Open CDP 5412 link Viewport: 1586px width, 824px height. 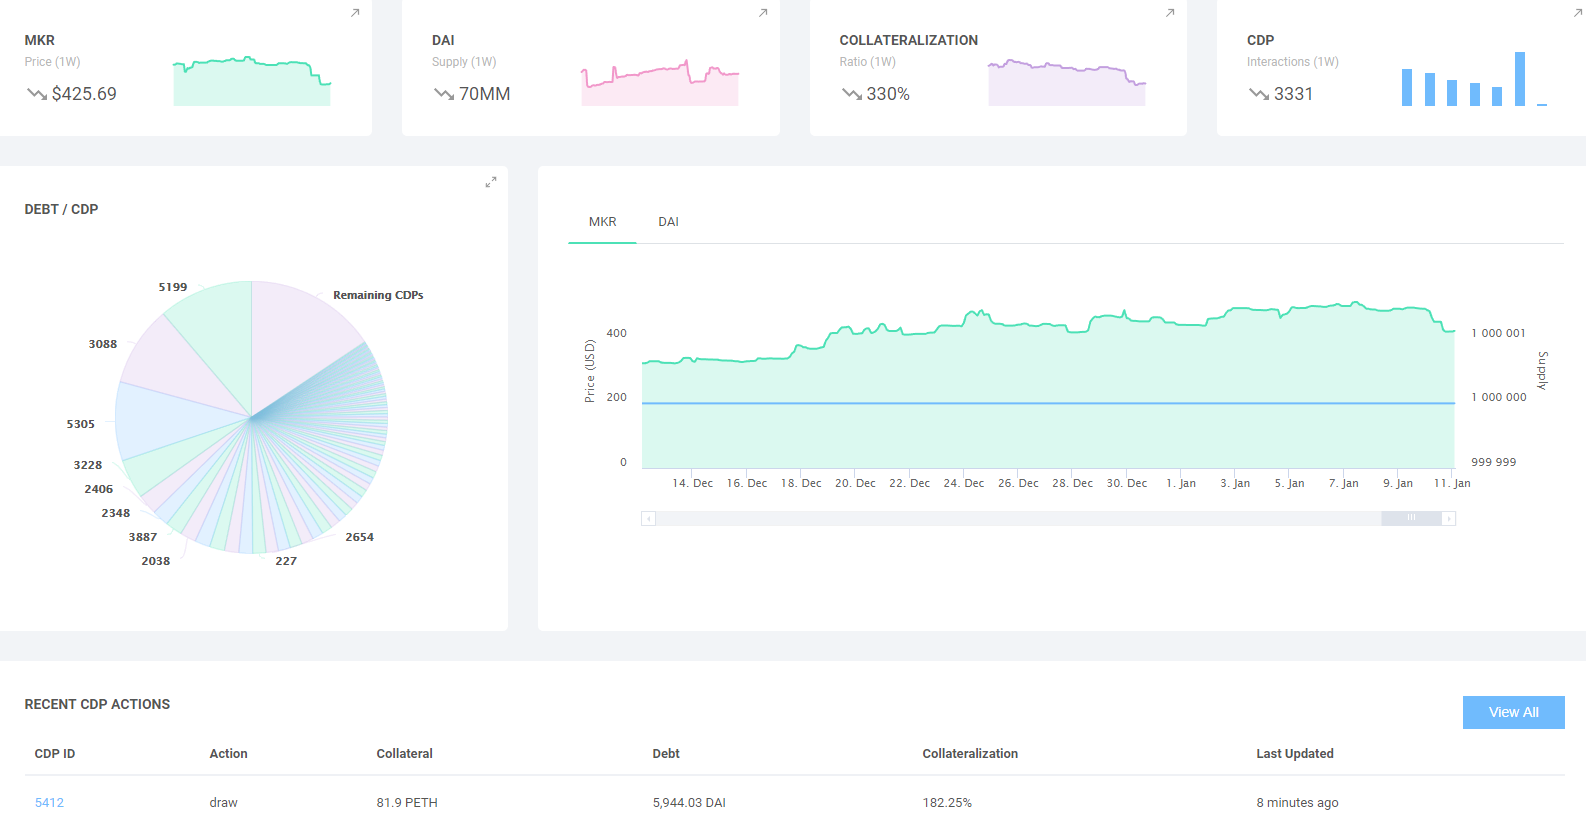click(x=49, y=803)
